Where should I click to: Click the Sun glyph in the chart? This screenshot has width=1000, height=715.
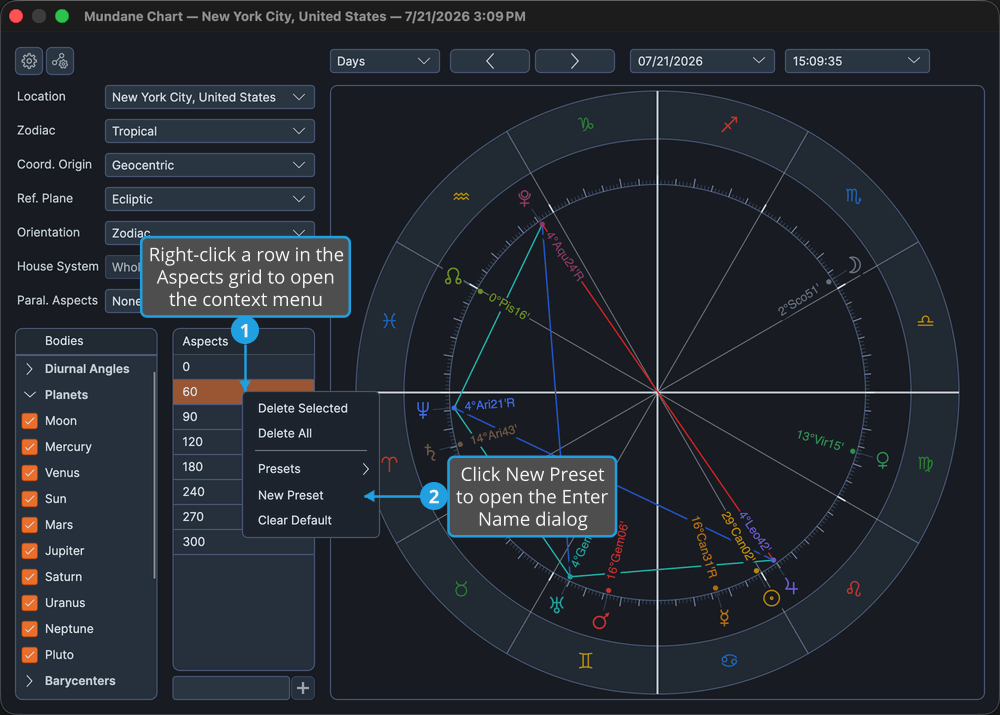coord(771,598)
